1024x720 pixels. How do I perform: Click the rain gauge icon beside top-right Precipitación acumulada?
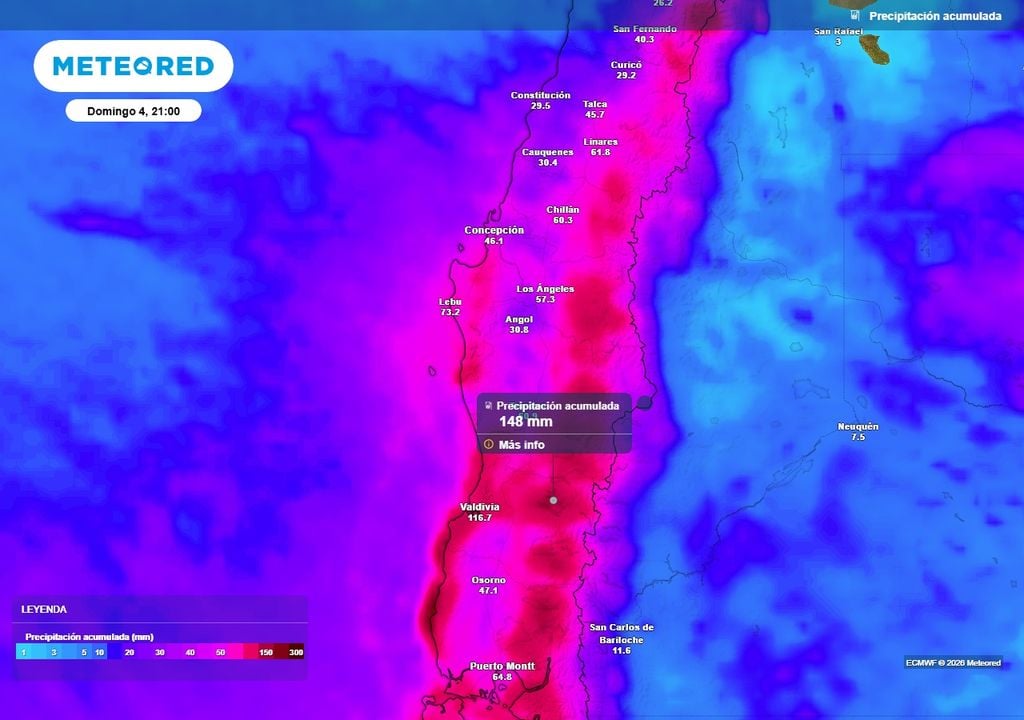coord(855,15)
